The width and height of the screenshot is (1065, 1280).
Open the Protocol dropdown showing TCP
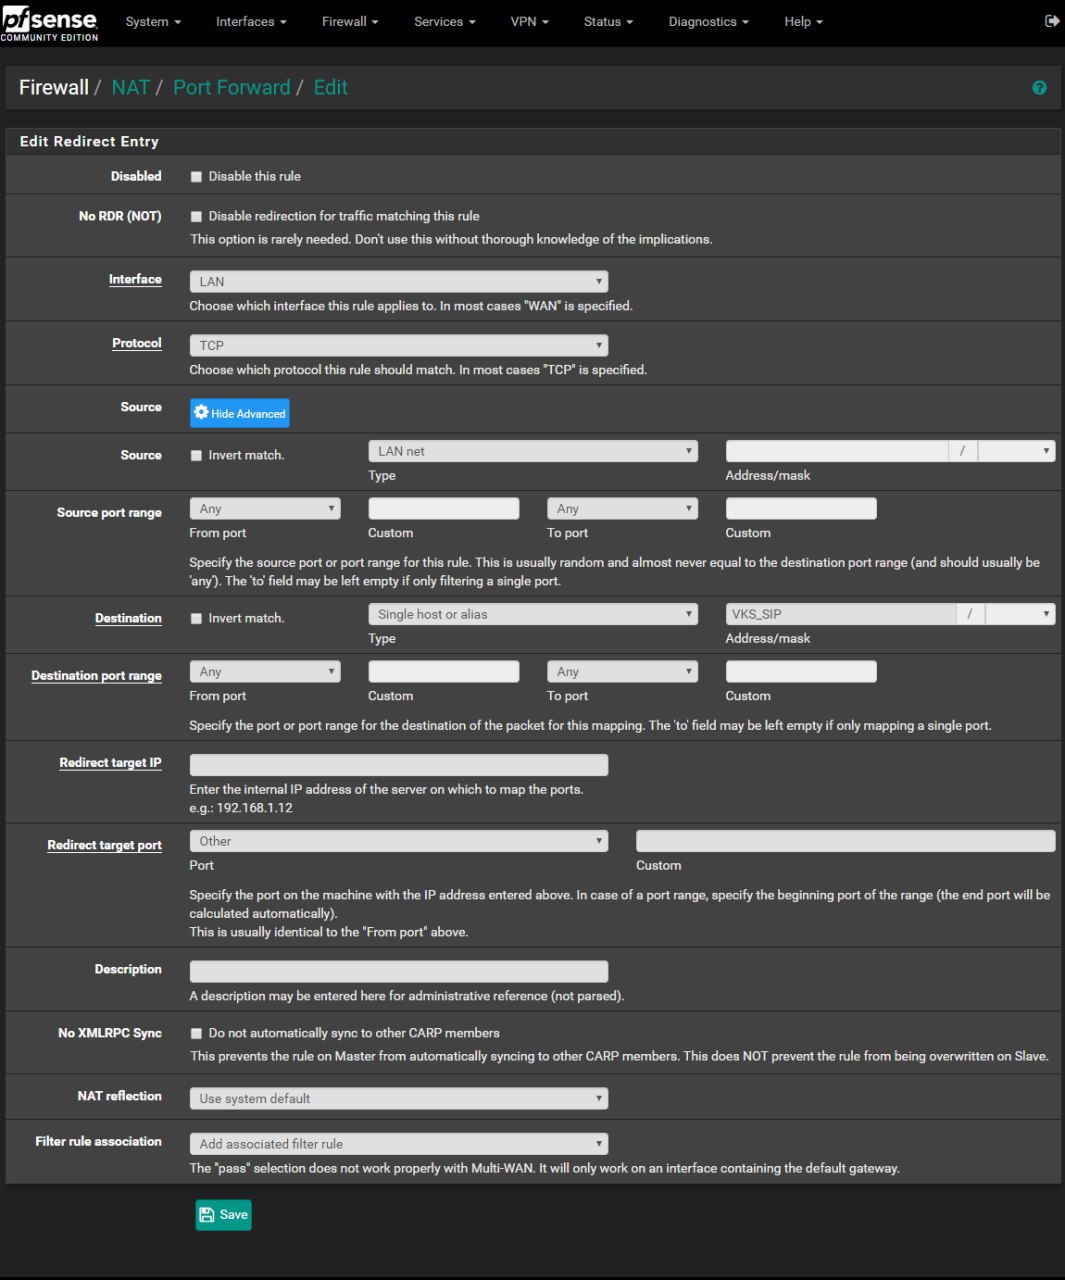399,346
